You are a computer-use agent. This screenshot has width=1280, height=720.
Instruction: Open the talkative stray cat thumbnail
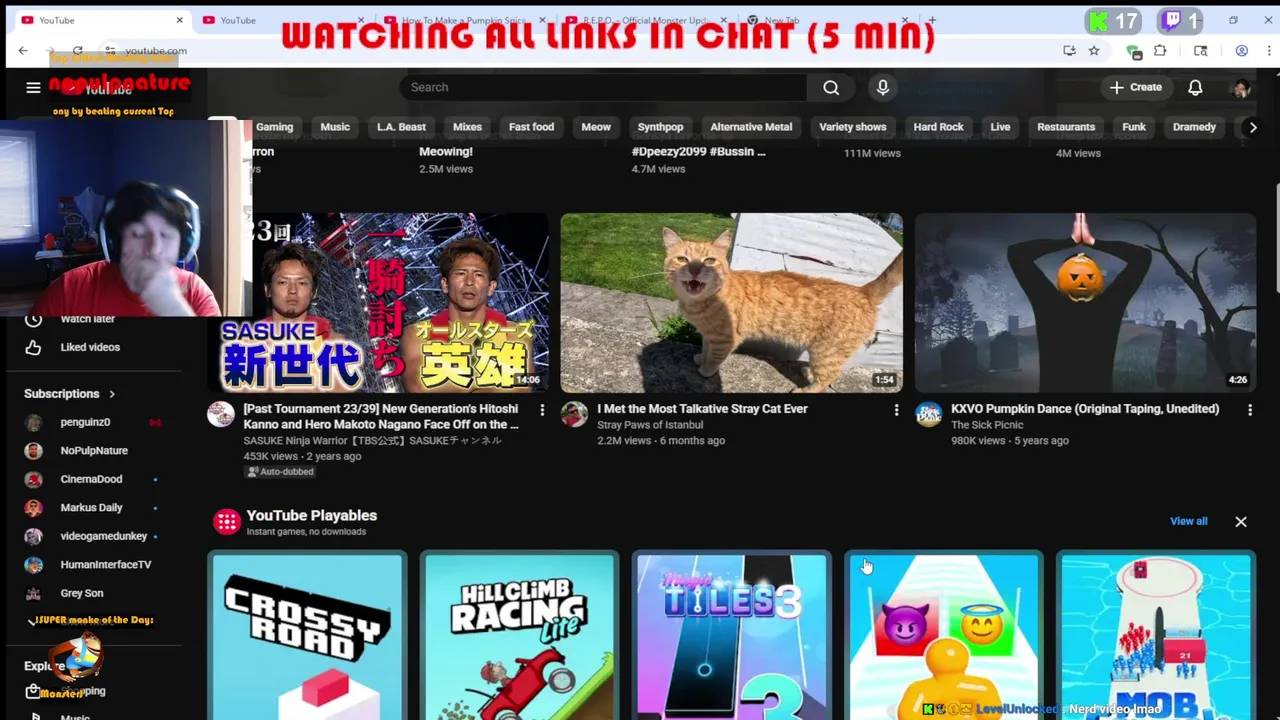pos(731,302)
